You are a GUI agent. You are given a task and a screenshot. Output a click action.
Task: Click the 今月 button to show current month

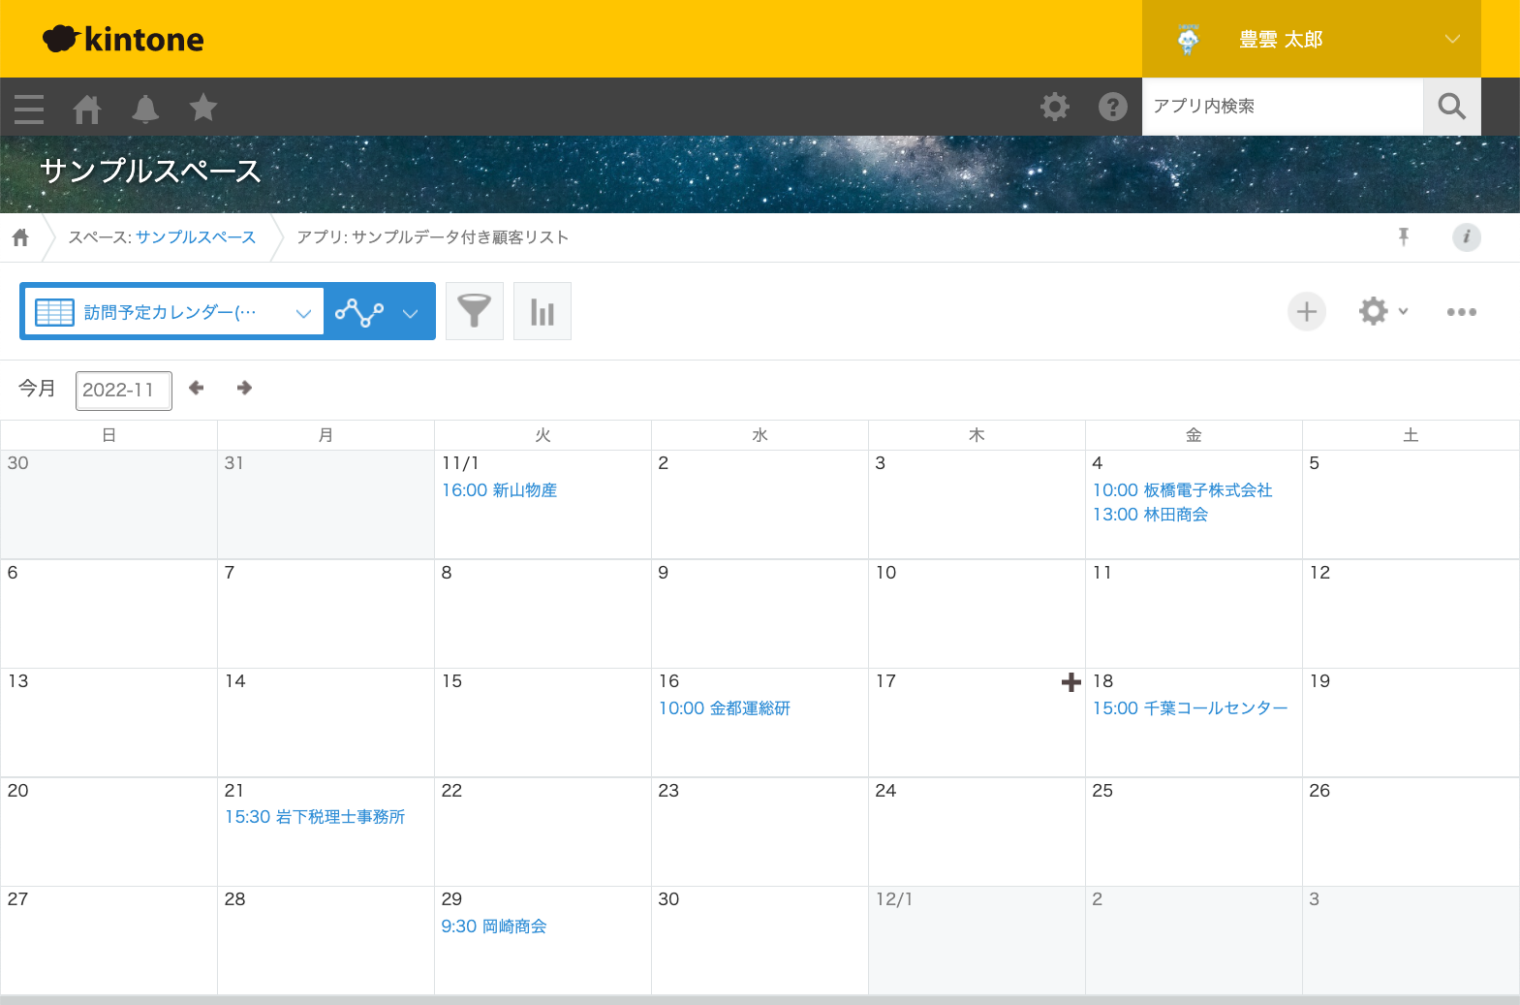pos(37,388)
